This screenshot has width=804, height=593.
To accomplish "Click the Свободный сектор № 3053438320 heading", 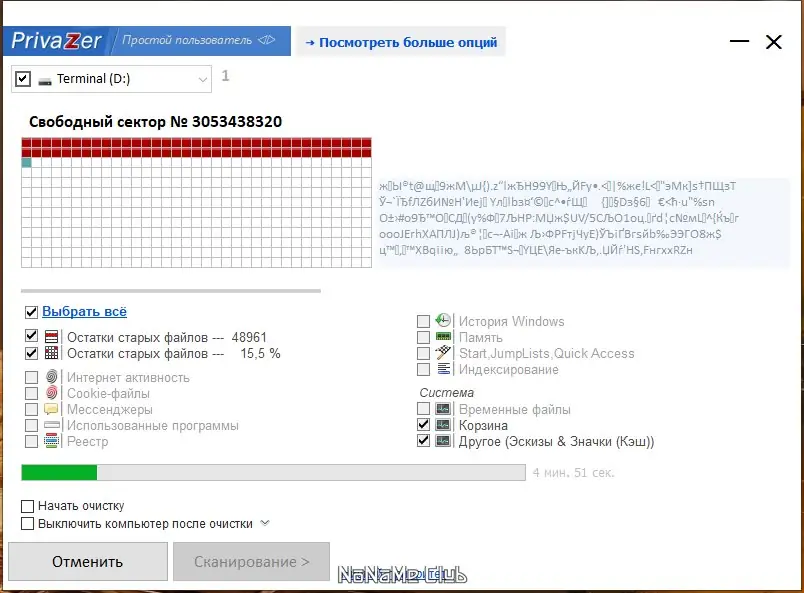I will click(155, 122).
